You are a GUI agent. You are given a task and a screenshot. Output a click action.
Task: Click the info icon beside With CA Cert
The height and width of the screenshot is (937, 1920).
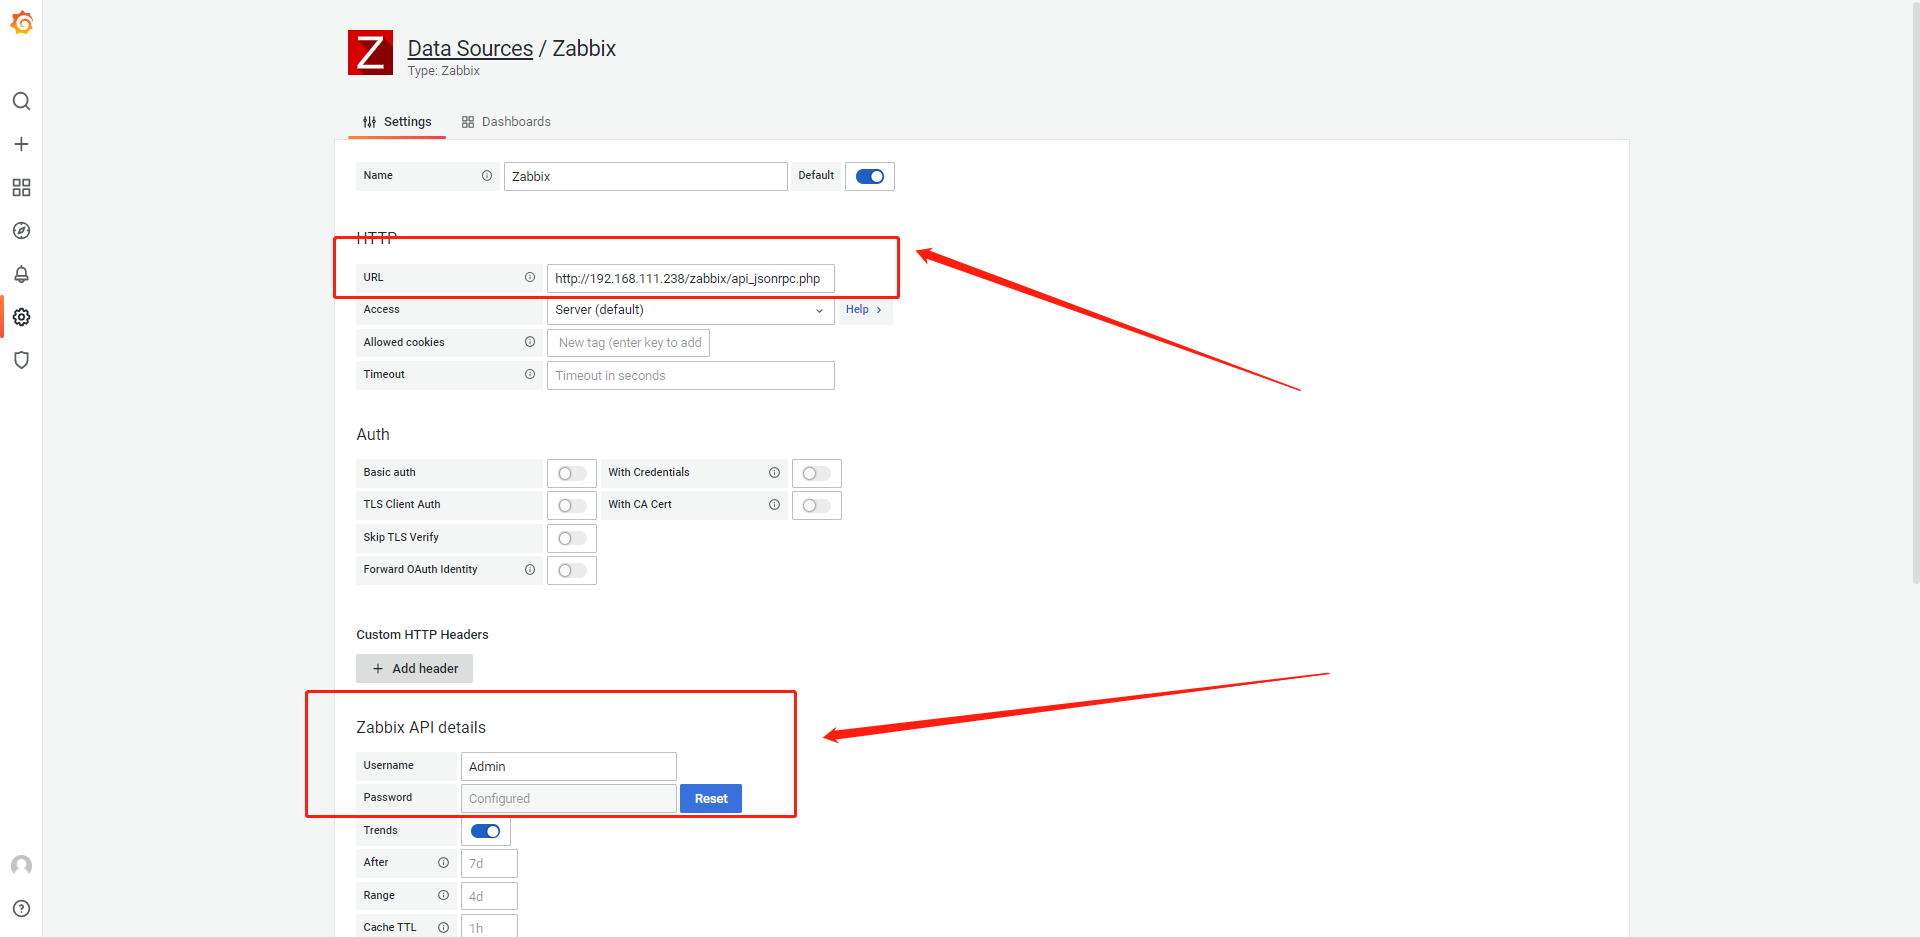[774, 505]
